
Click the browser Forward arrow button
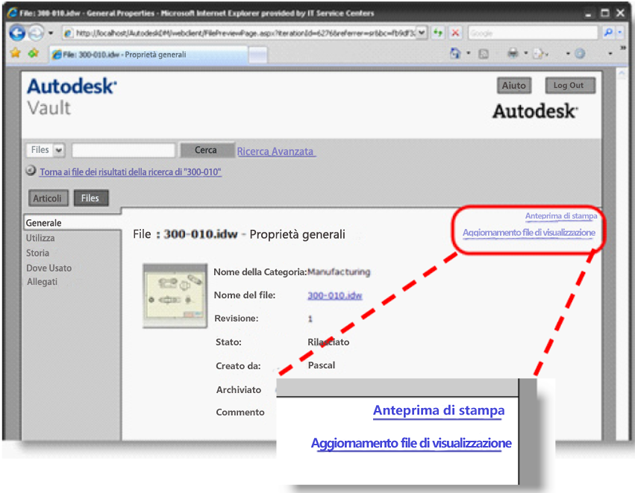coord(36,33)
